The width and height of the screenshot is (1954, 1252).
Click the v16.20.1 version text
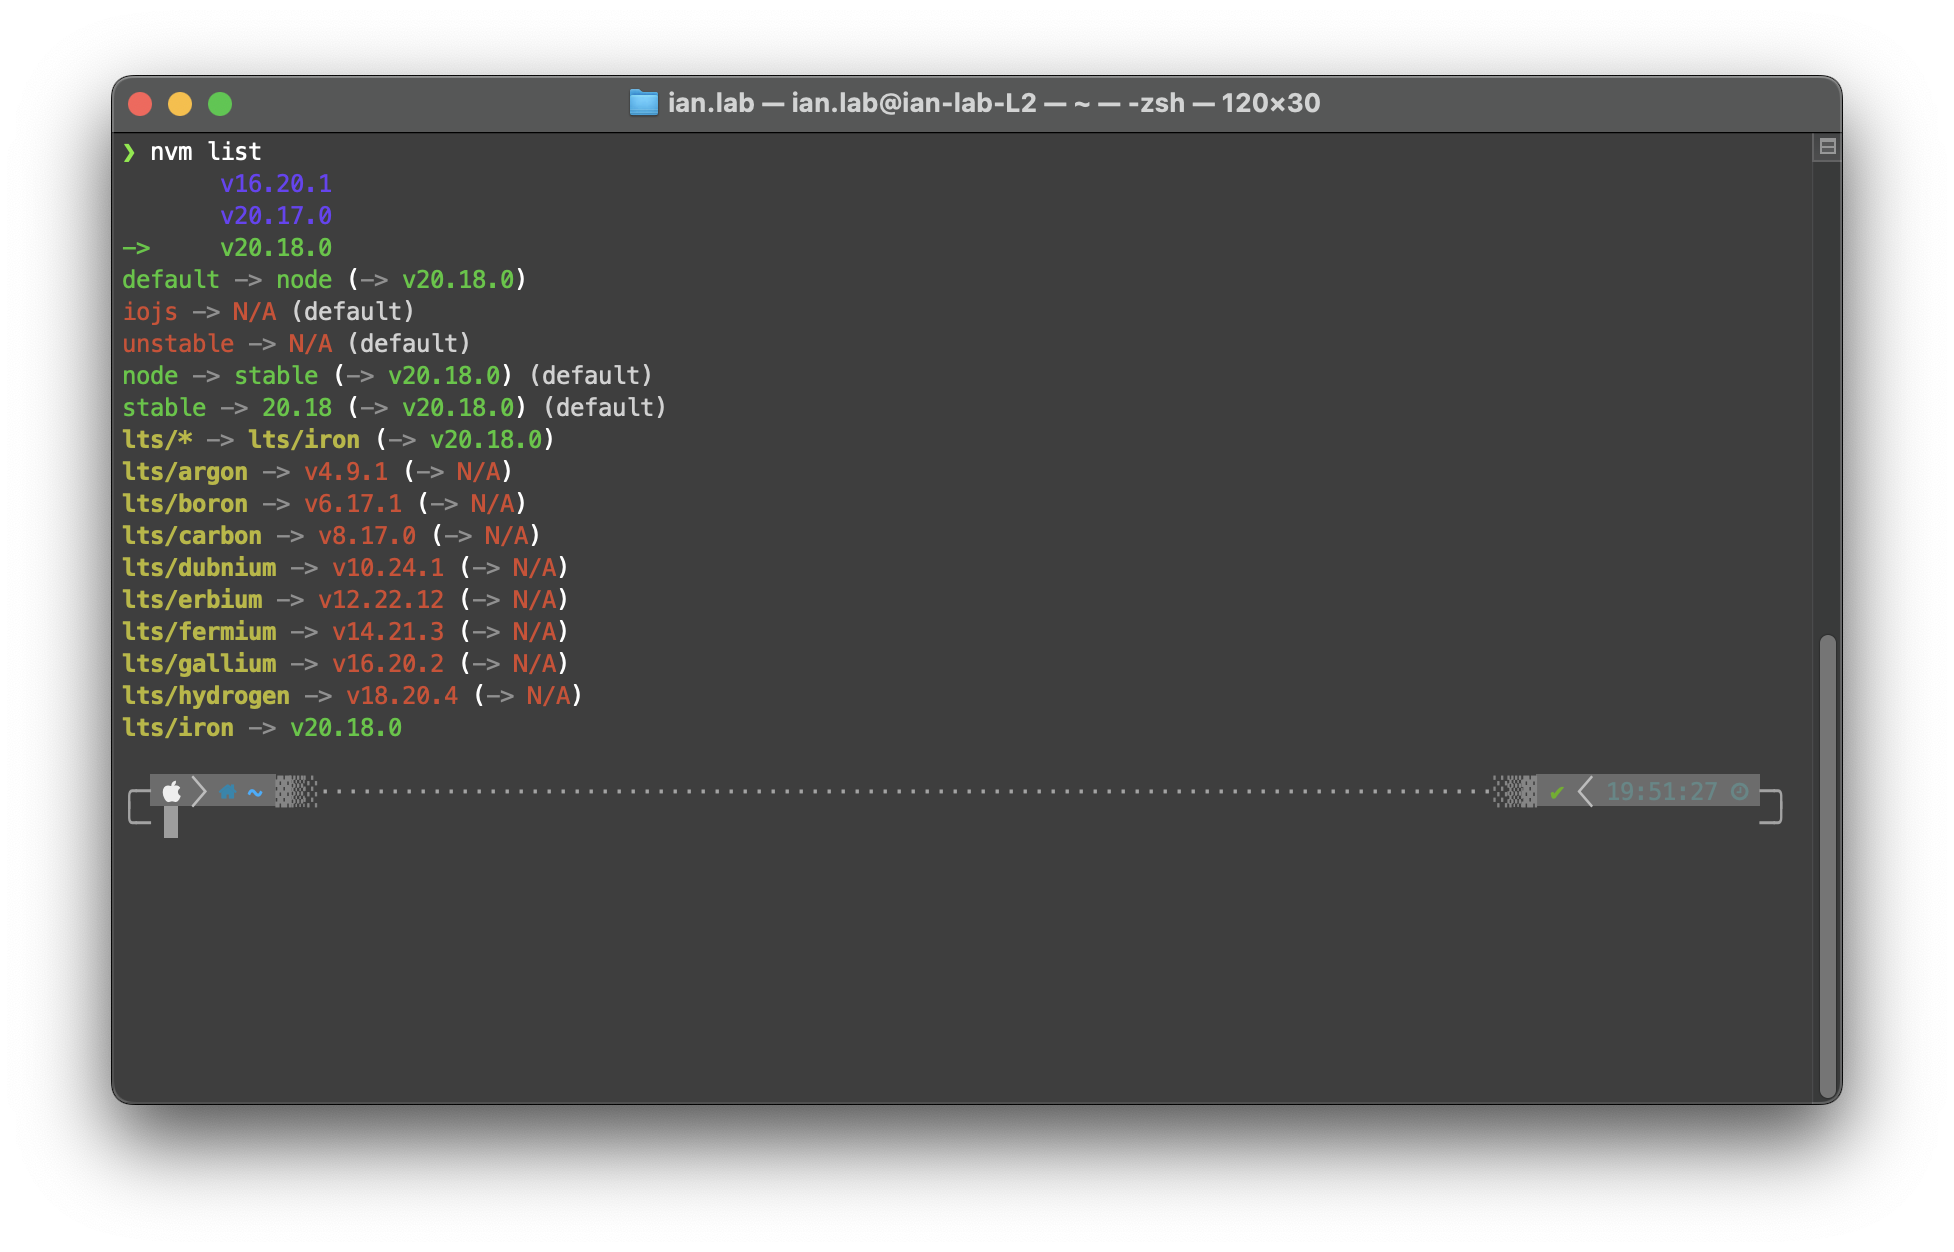(x=276, y=184)
